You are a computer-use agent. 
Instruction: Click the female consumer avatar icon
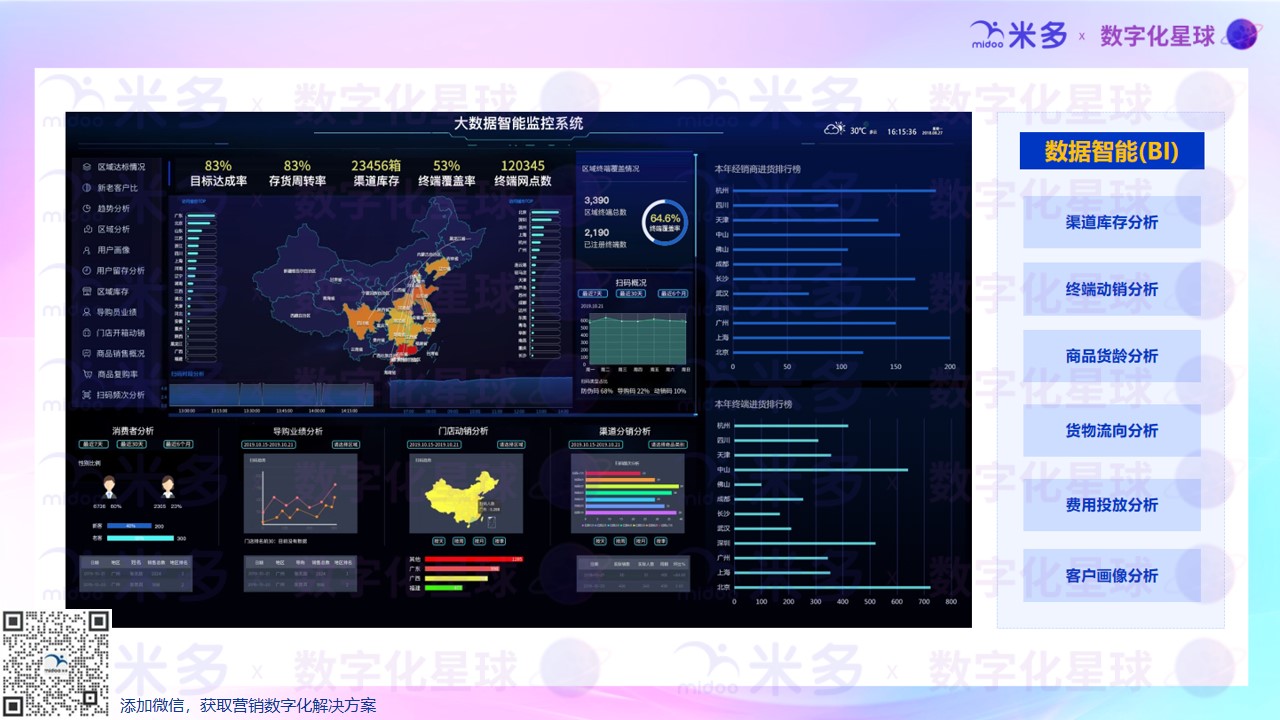168,487
